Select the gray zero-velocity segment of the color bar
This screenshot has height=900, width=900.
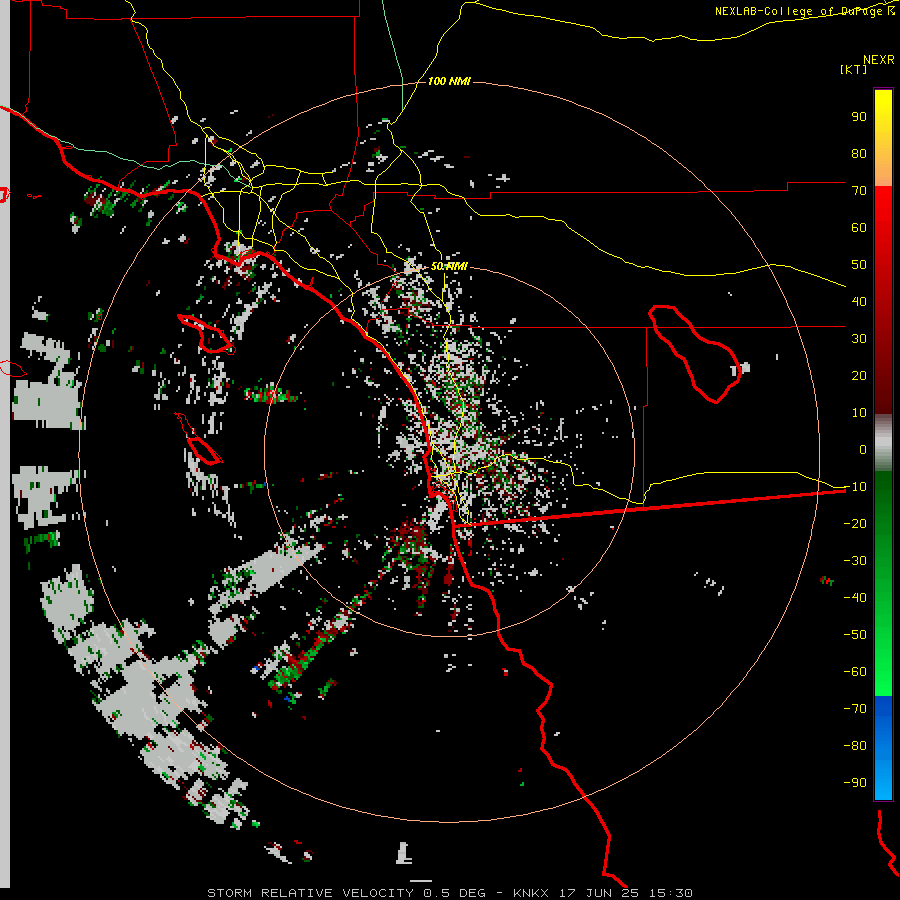pyautogui.click(x=883, y=443)
